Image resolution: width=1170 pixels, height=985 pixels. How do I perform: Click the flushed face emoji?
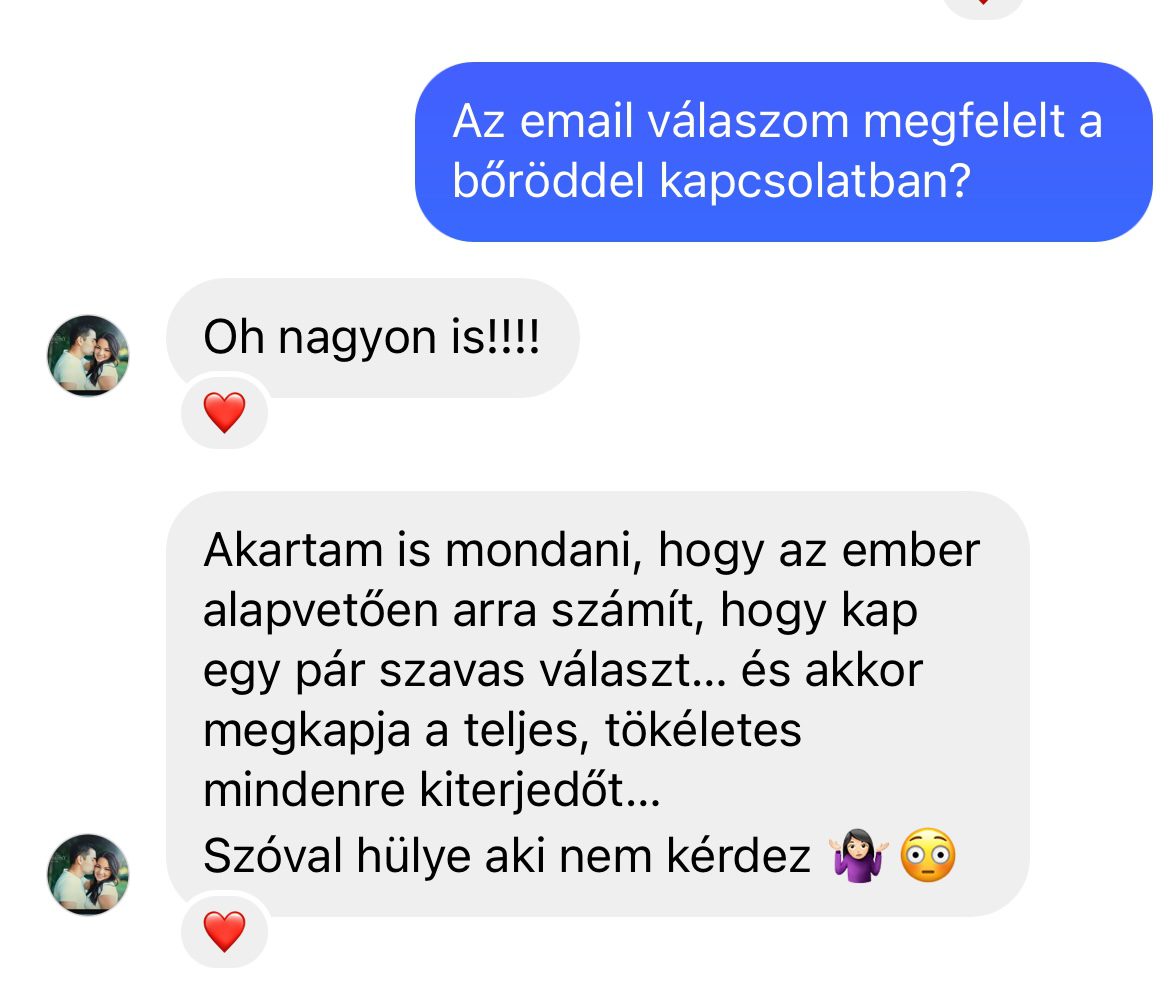tap(927, 855)
